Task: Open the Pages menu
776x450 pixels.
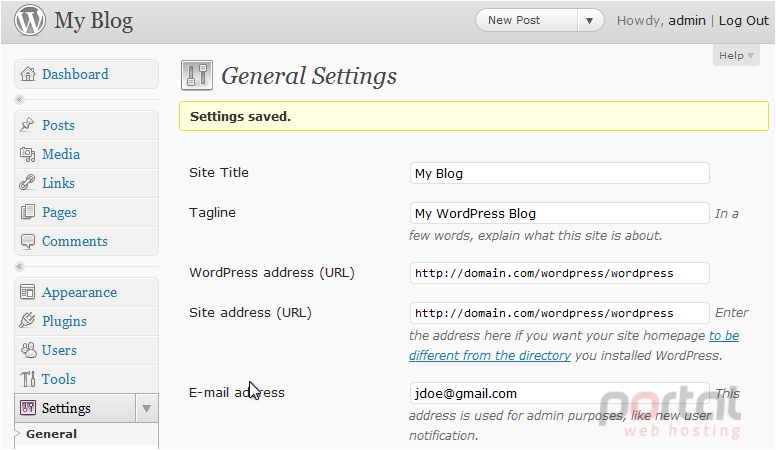Action: pos(59,212)
